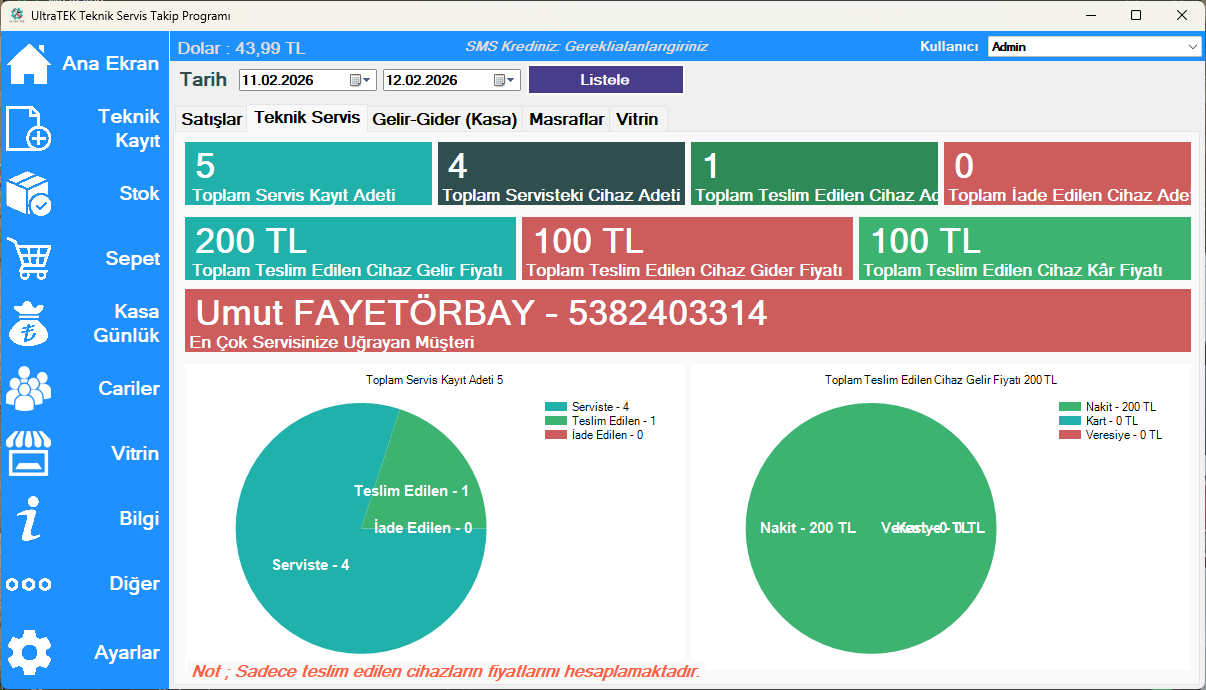Click the start date 11.02.2026 field
This screenshot has width=1206, height=690.
[x=292, y=80]
